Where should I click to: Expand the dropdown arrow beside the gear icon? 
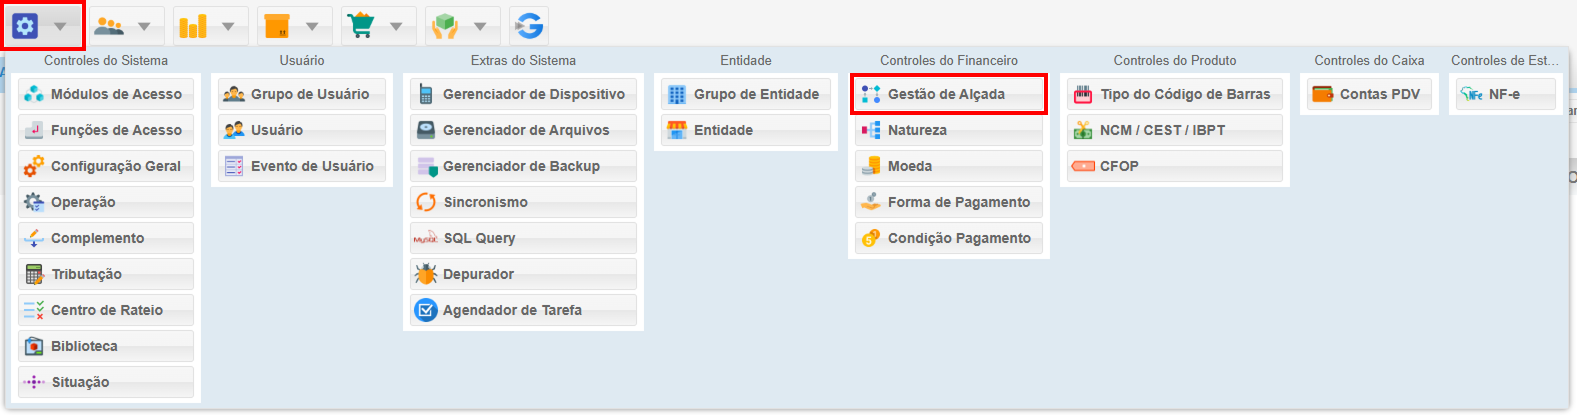[x=60, y=27]
